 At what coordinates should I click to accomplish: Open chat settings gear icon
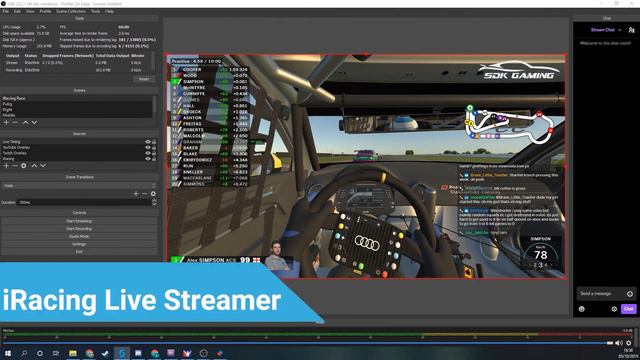(614, 309)
